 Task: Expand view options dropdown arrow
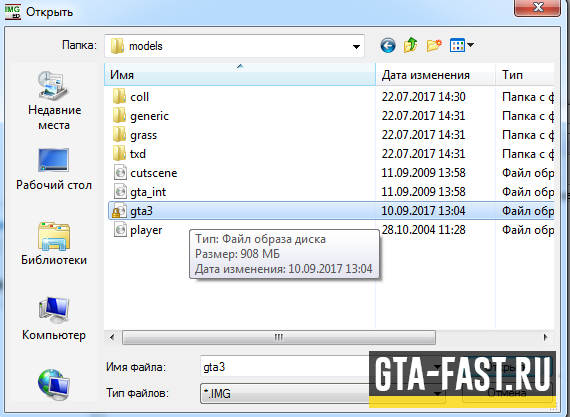(471, 45)
